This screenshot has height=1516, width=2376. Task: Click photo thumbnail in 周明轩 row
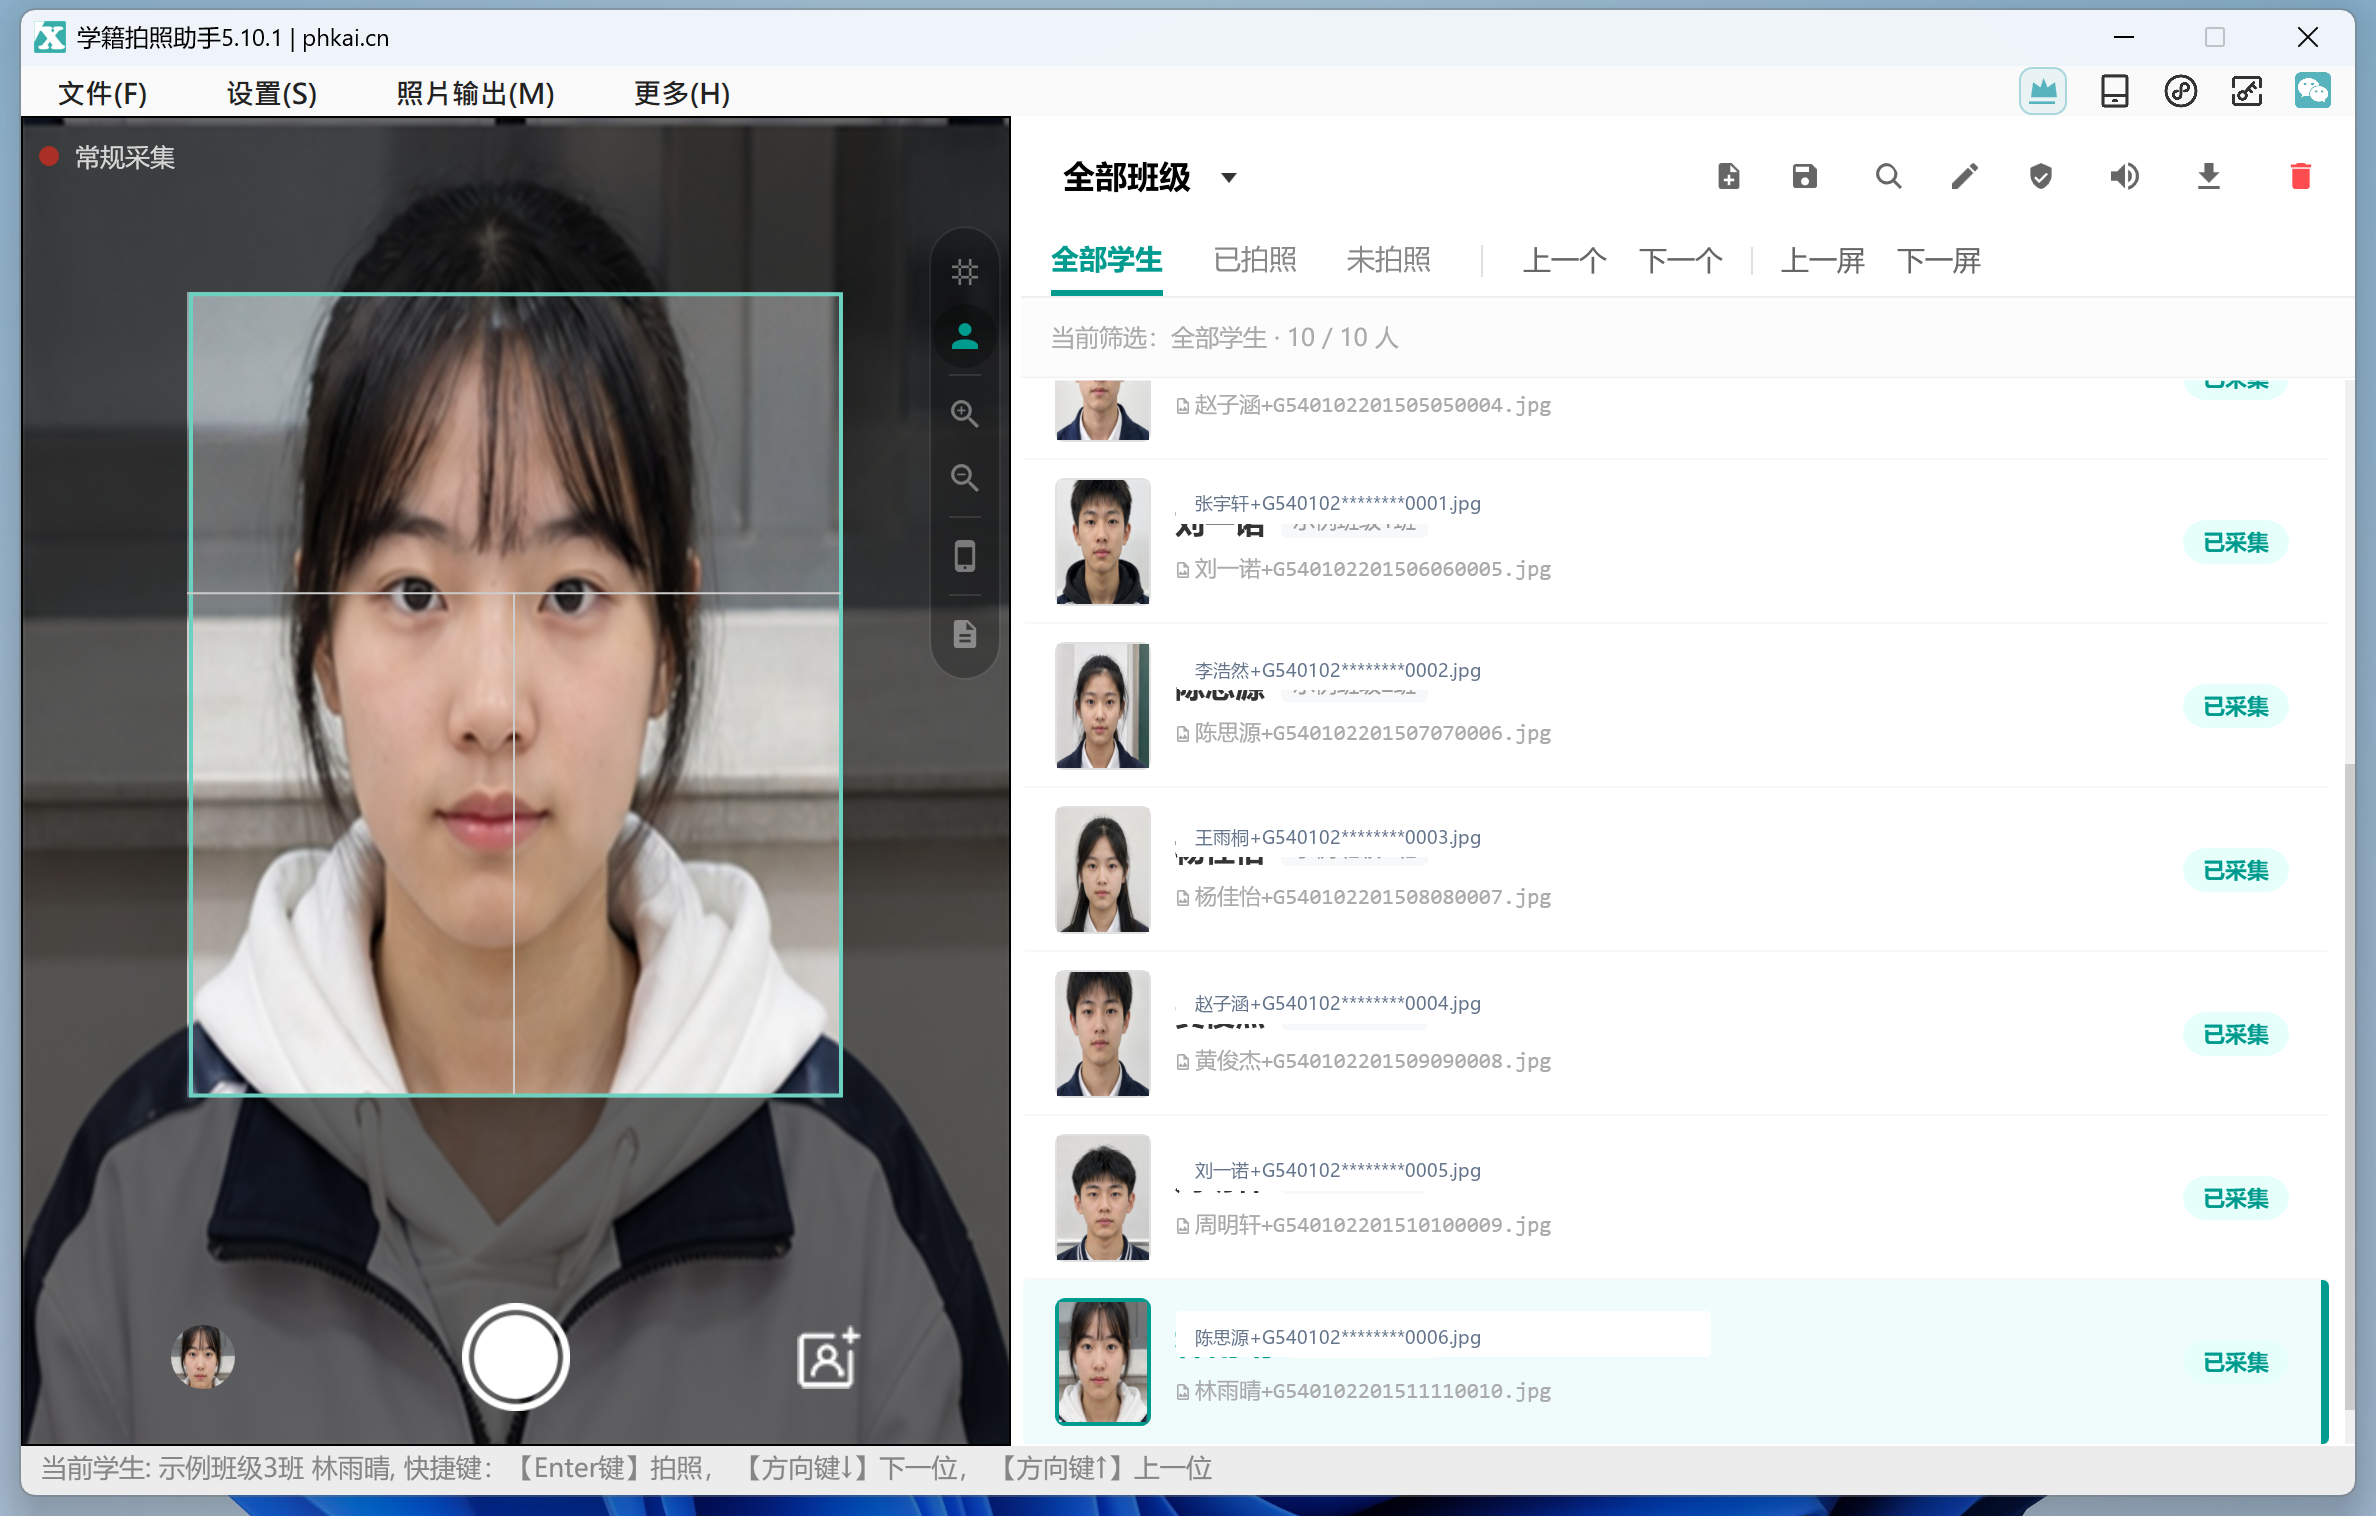(x=1103, y=1198)
